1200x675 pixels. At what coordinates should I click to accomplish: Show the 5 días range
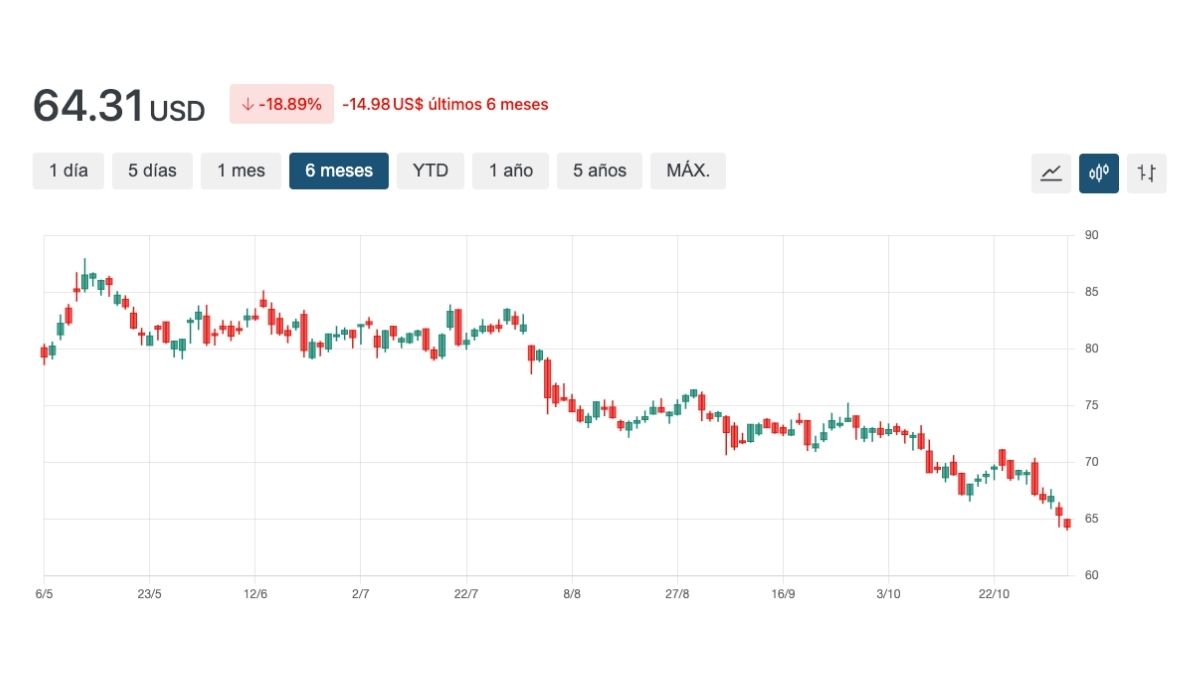[152, 171]
